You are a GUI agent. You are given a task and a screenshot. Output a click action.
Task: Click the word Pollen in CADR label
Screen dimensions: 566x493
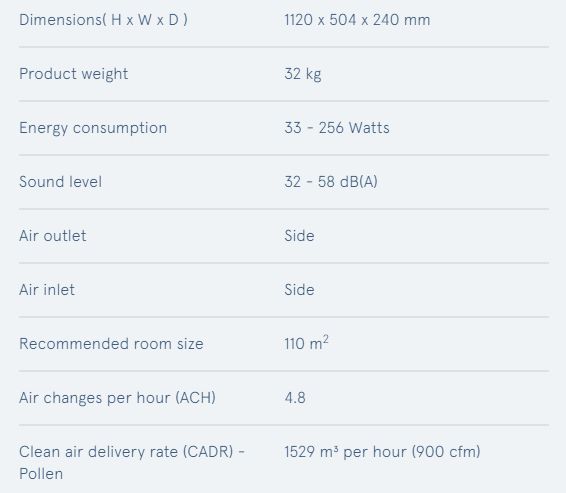(41, 474)
